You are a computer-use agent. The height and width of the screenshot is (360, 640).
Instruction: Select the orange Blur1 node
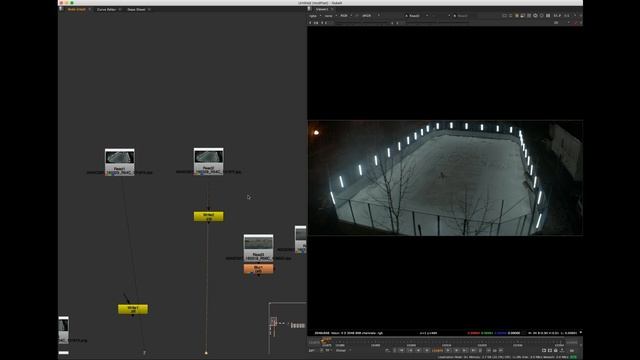[x=258, y=269]
